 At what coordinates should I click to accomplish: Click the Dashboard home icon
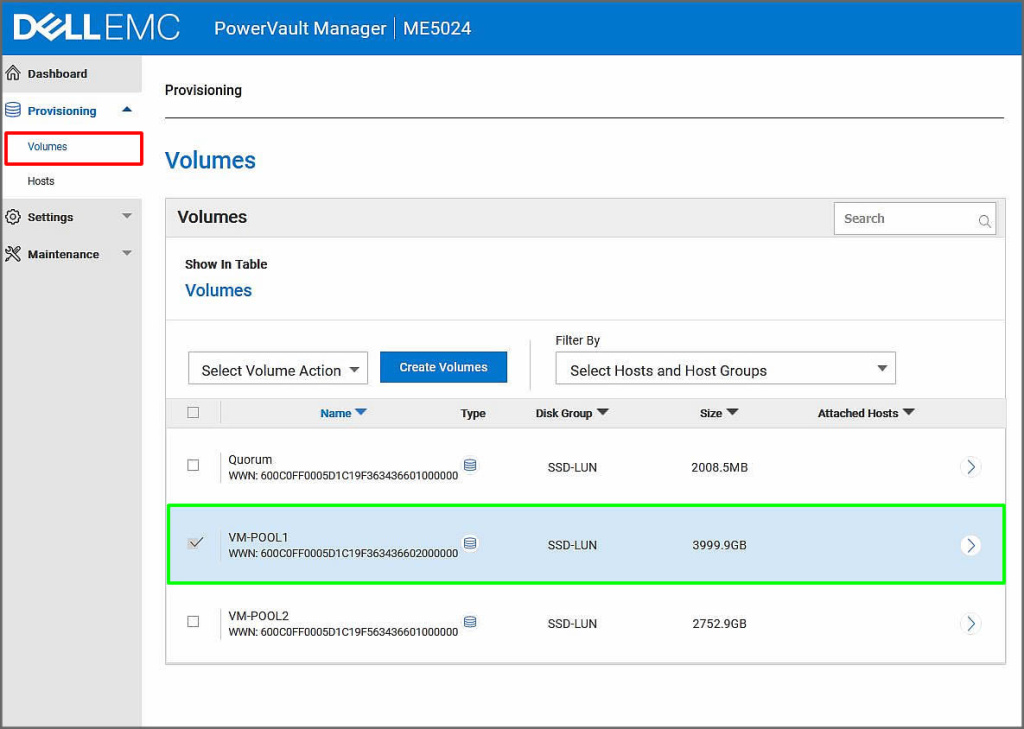[13, 73]
